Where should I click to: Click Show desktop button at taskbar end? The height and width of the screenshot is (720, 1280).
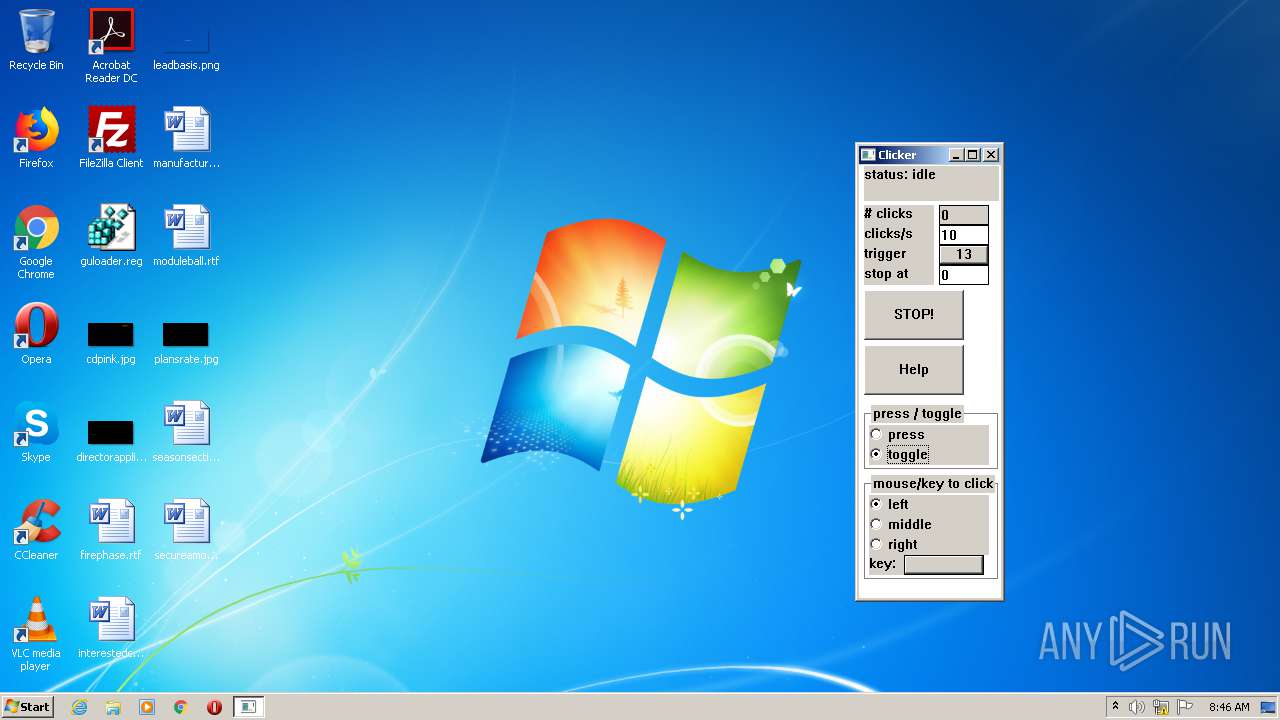(x=1270, y=707)
